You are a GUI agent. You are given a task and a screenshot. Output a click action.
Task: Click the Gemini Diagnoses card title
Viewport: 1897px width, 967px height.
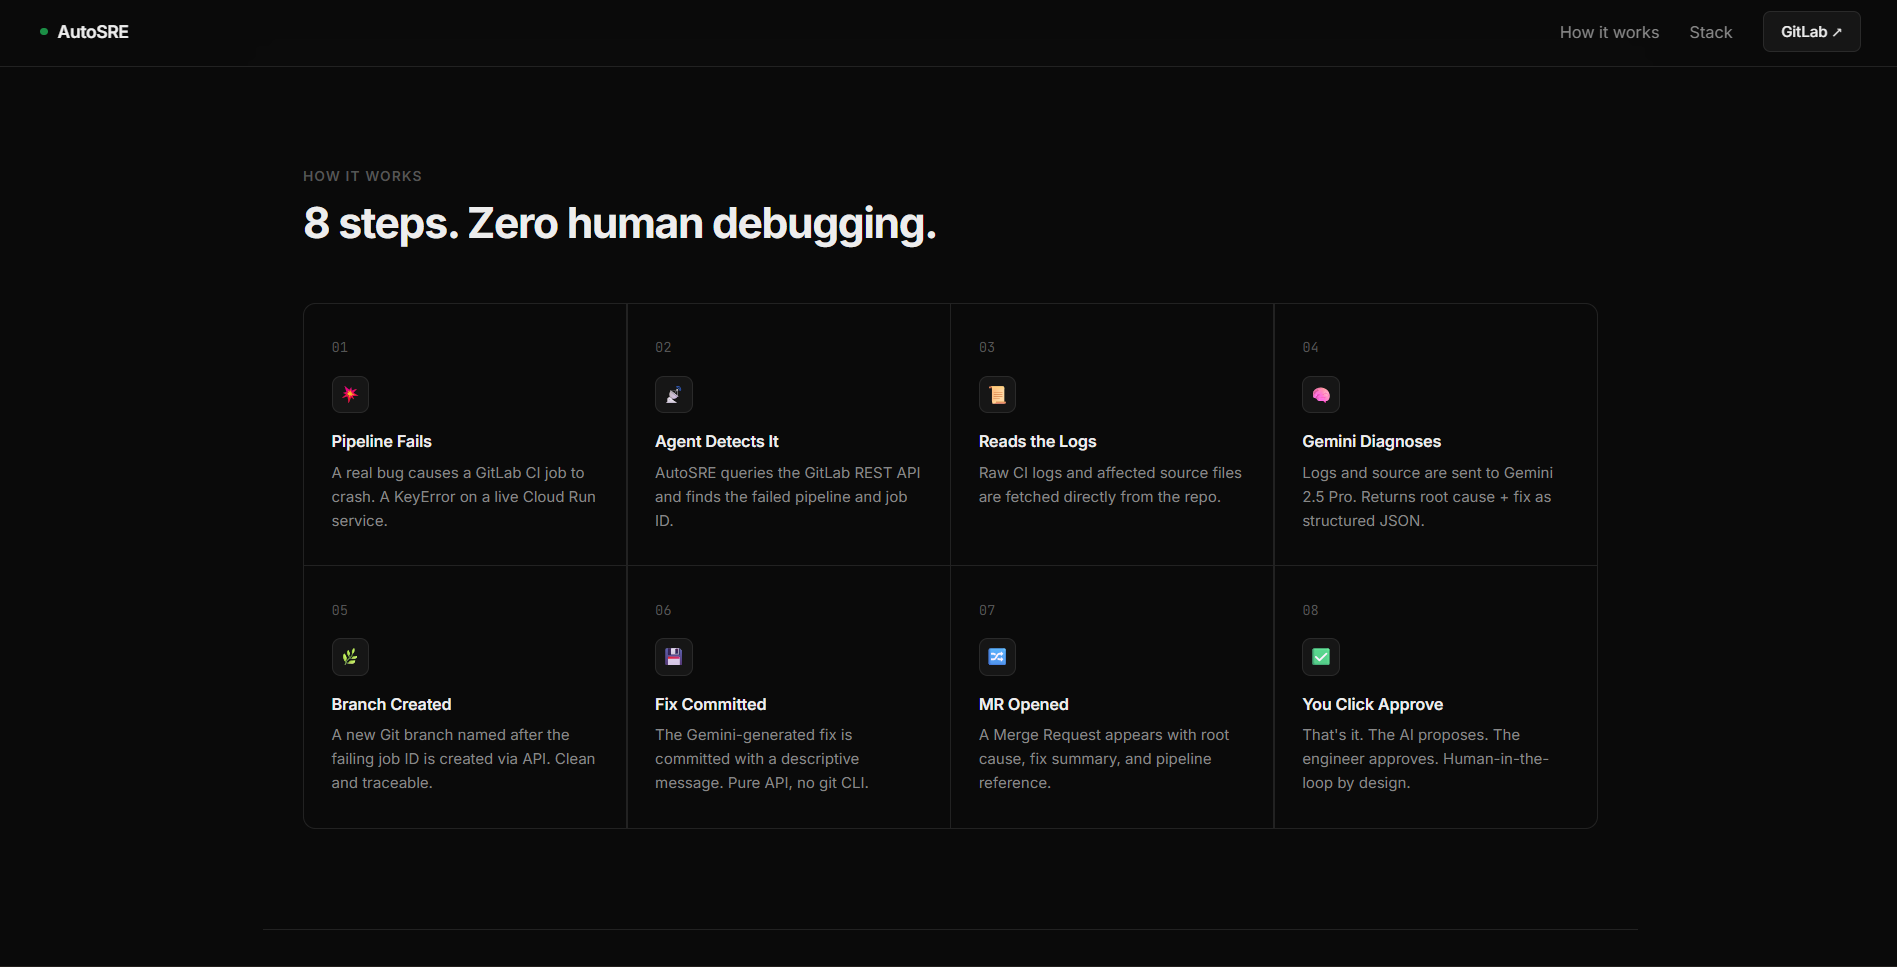point(1371,441)
